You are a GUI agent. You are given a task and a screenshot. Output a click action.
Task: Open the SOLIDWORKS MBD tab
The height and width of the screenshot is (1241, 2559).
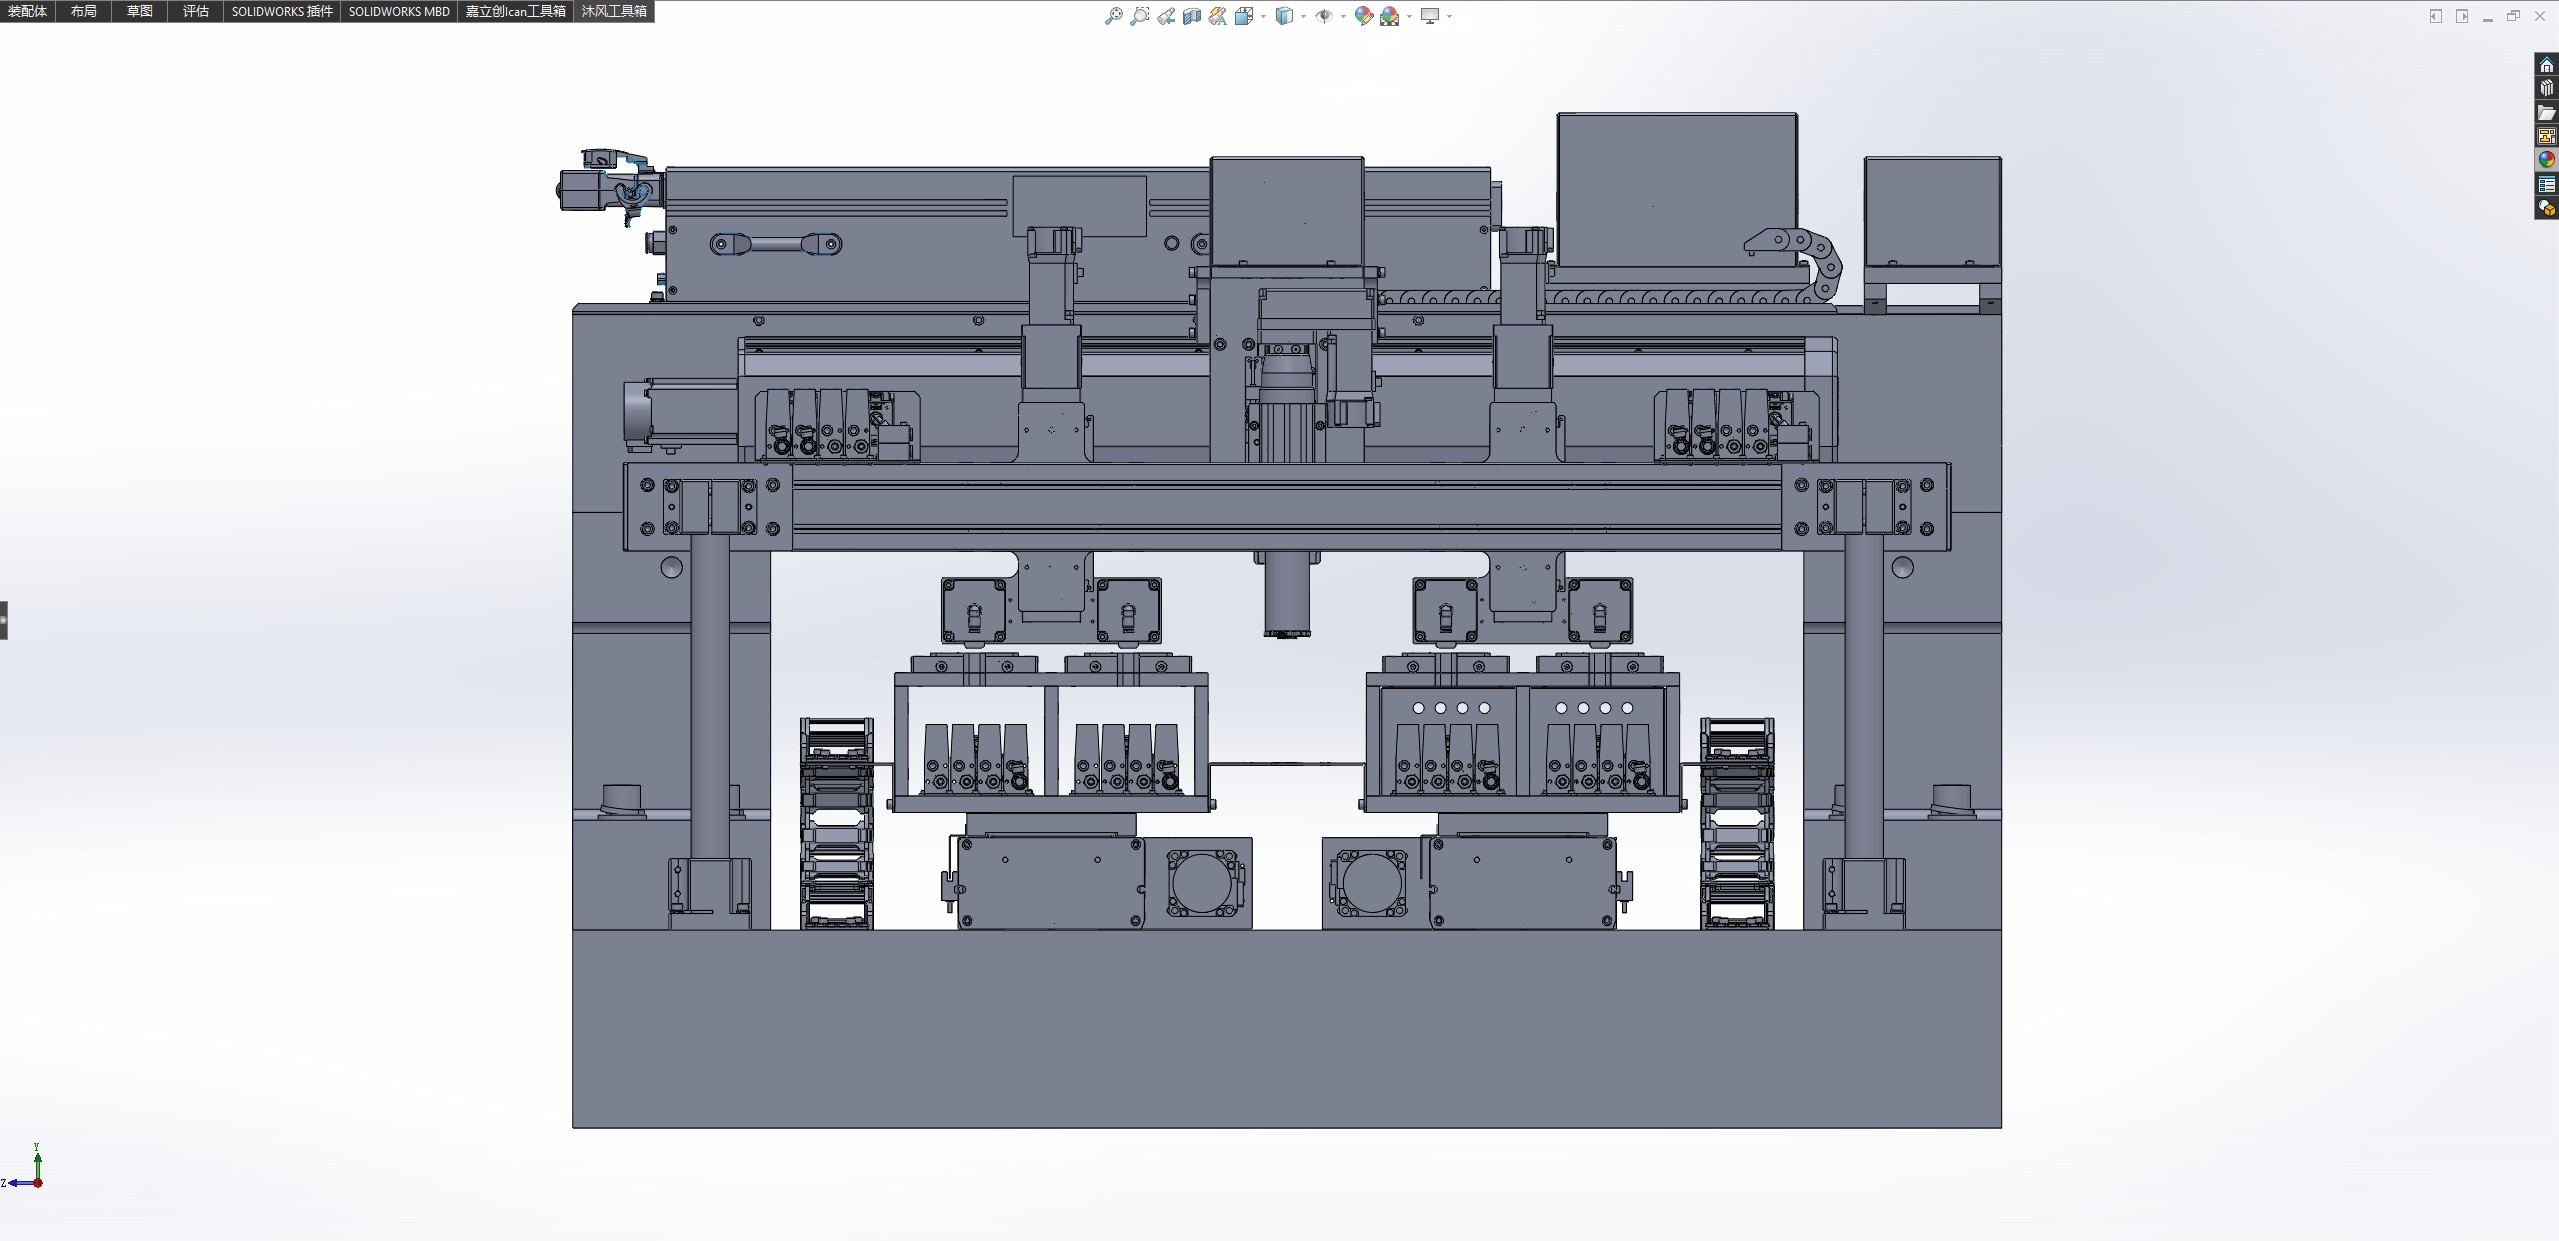coord(399,11)
